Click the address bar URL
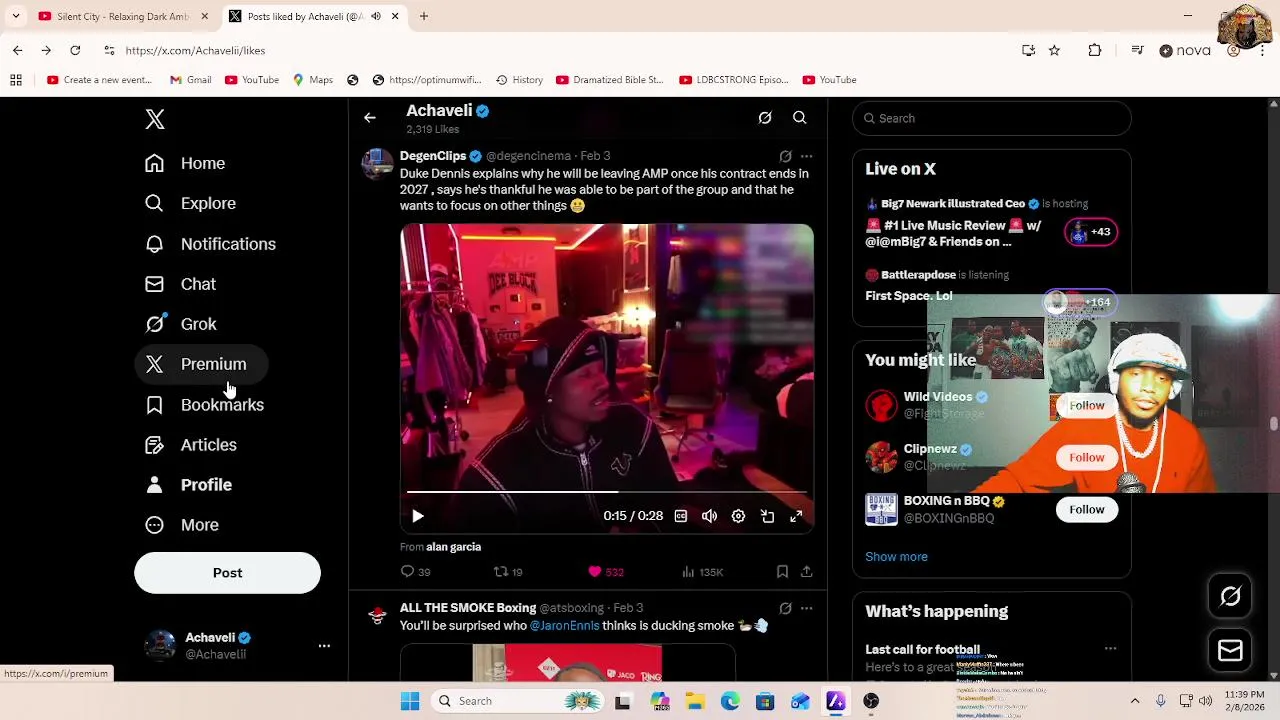1280x720 pixels. (x=195, y=50)
